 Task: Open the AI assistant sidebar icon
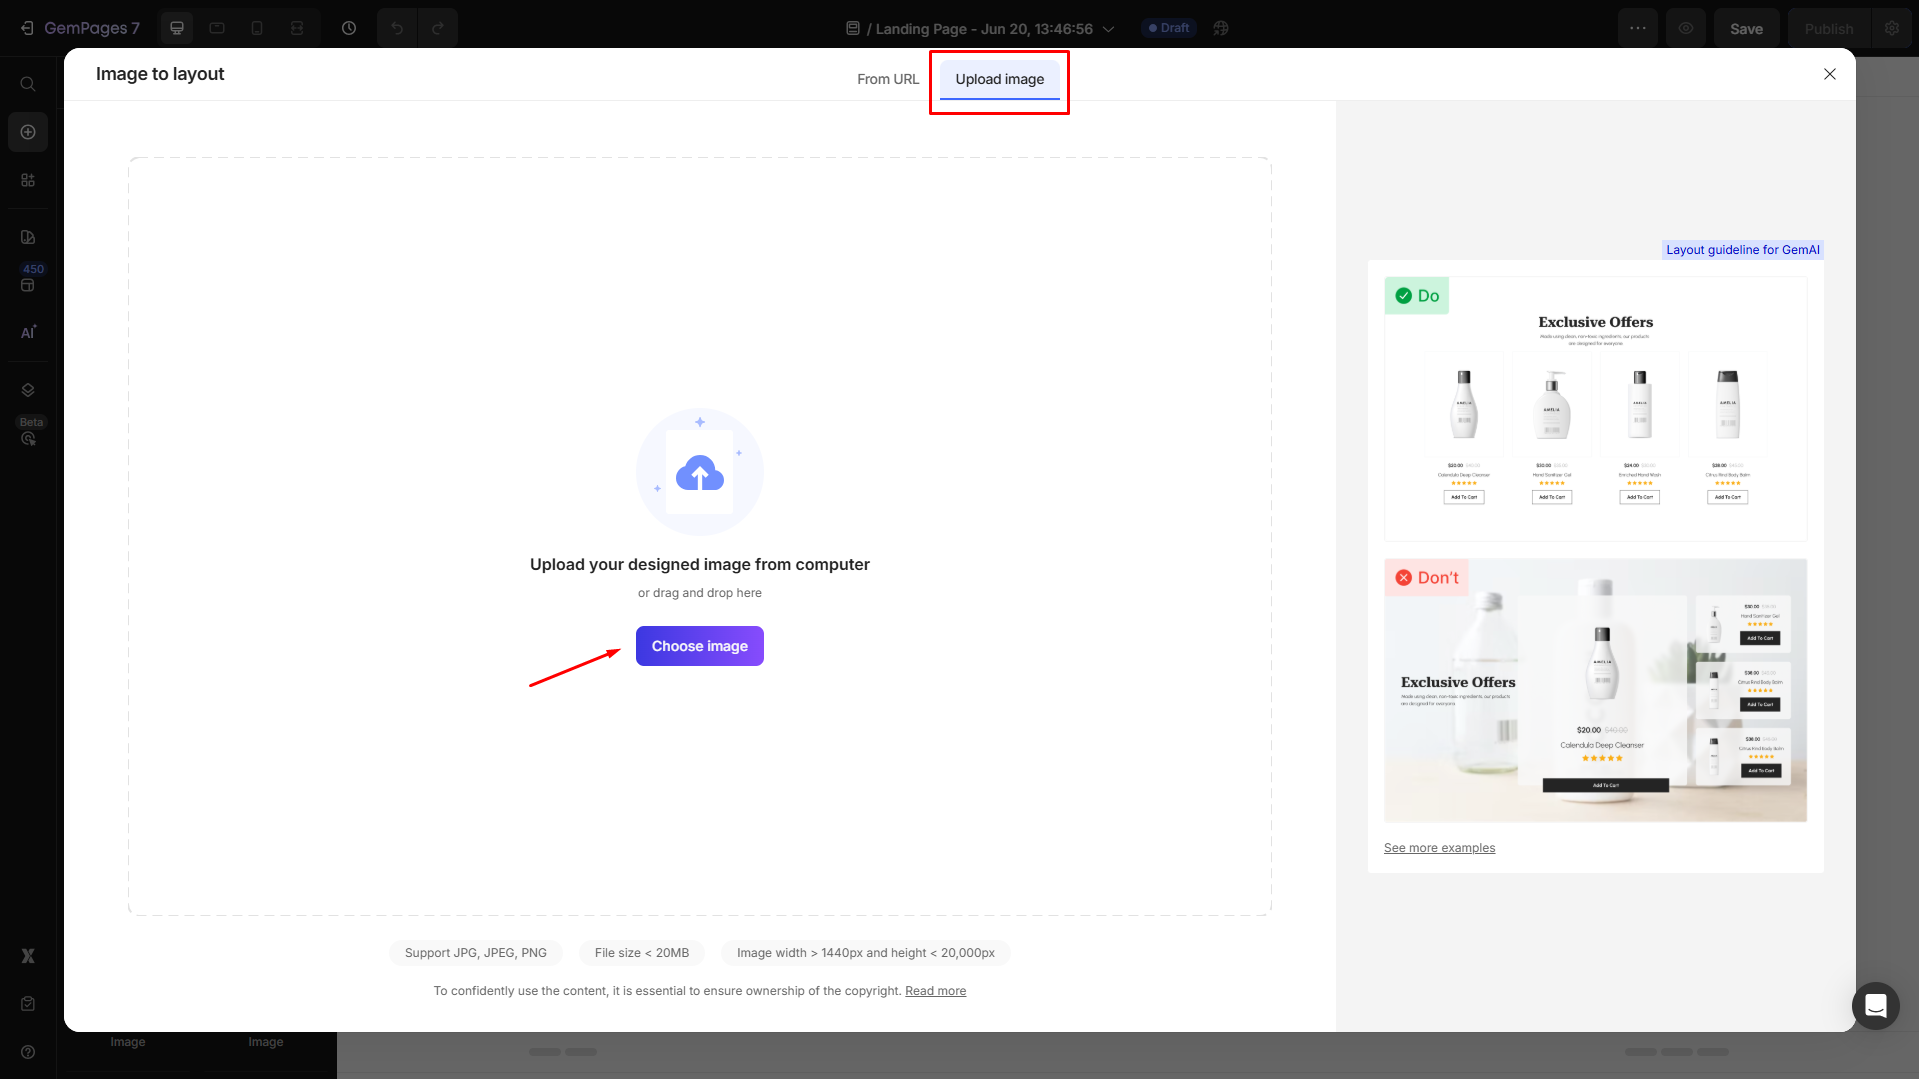click(28, 332)
